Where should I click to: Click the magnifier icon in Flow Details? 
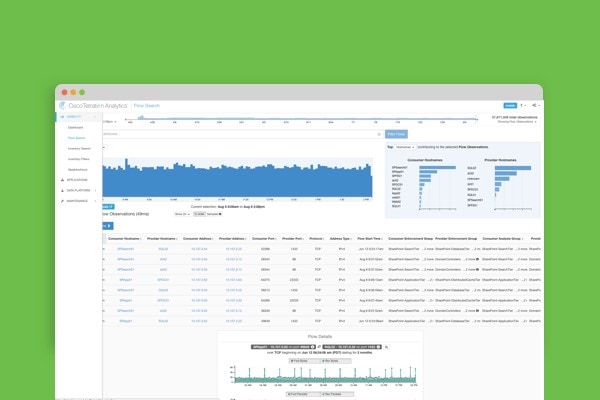[386, 347]
